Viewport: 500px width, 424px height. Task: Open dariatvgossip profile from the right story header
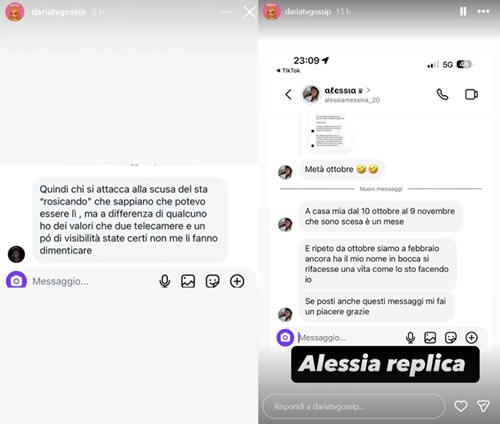pyautogui.click(x=307, y=12)
